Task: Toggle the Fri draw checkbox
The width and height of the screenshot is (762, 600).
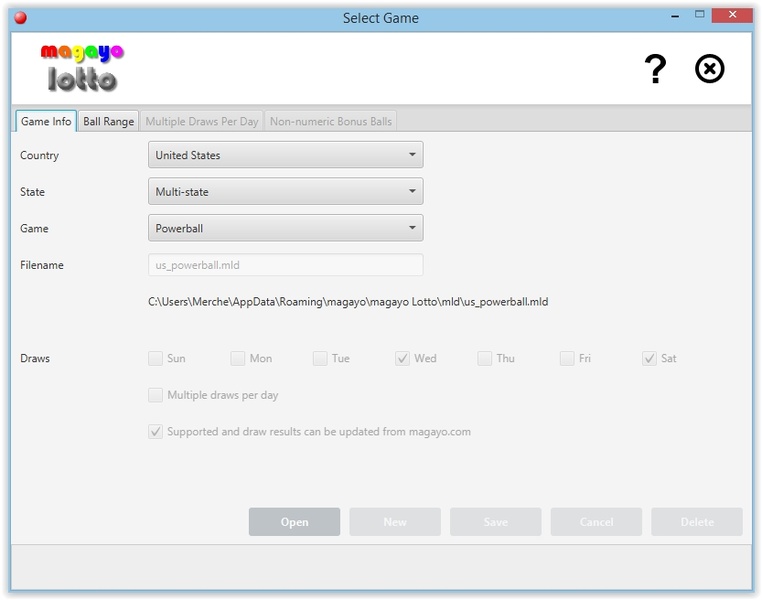Action: coord(567,359)
